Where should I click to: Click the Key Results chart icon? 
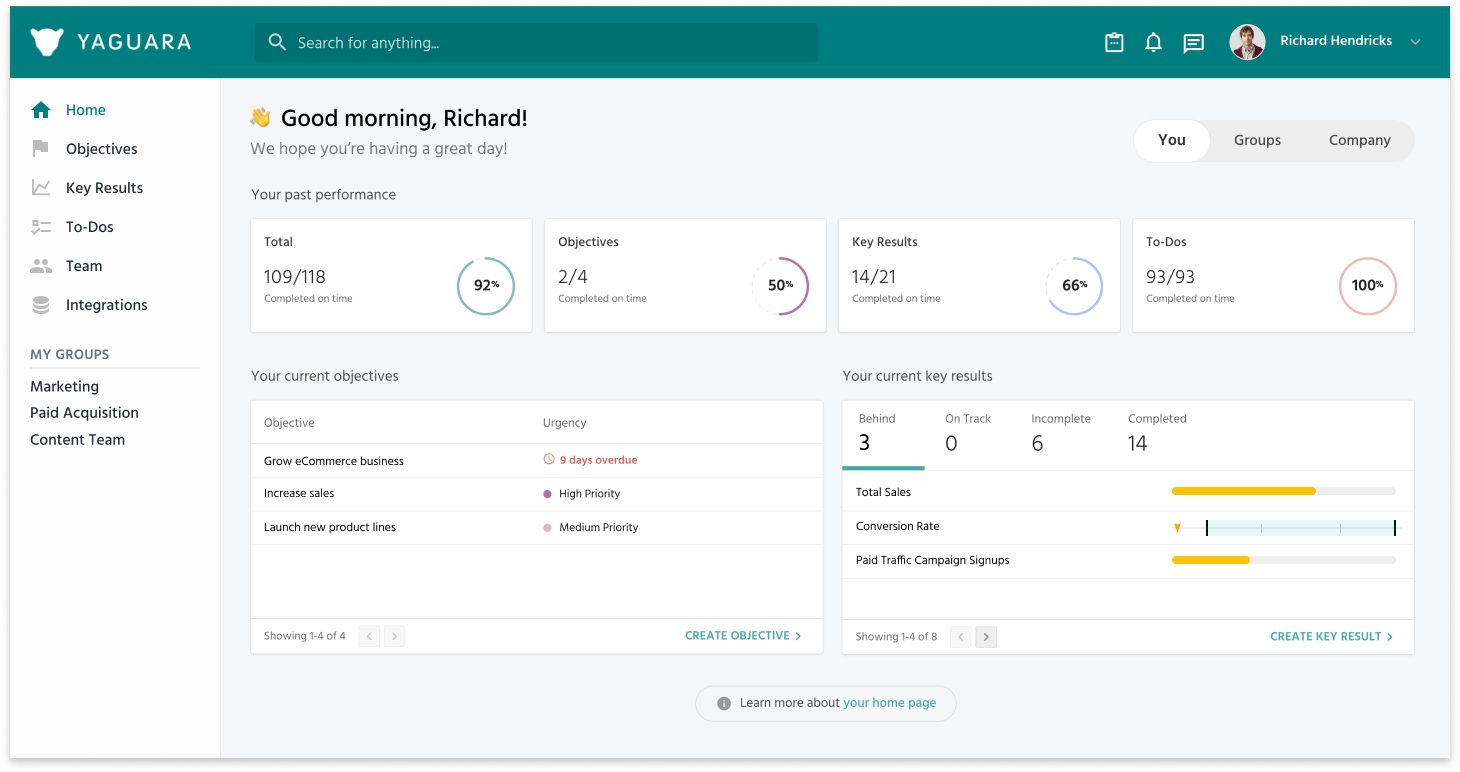[x=41, y=188]
